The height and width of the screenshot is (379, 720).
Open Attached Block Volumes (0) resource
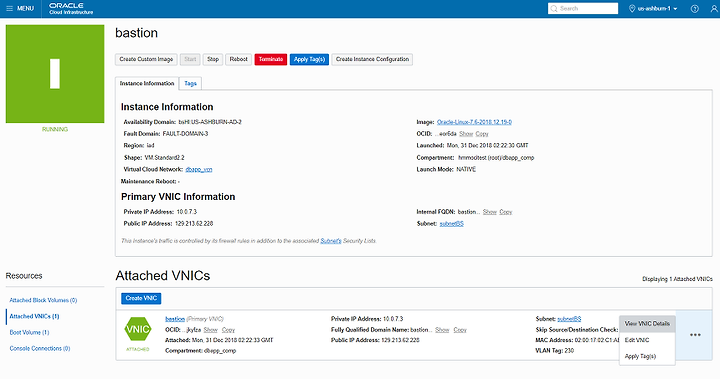tap(43, 300)
